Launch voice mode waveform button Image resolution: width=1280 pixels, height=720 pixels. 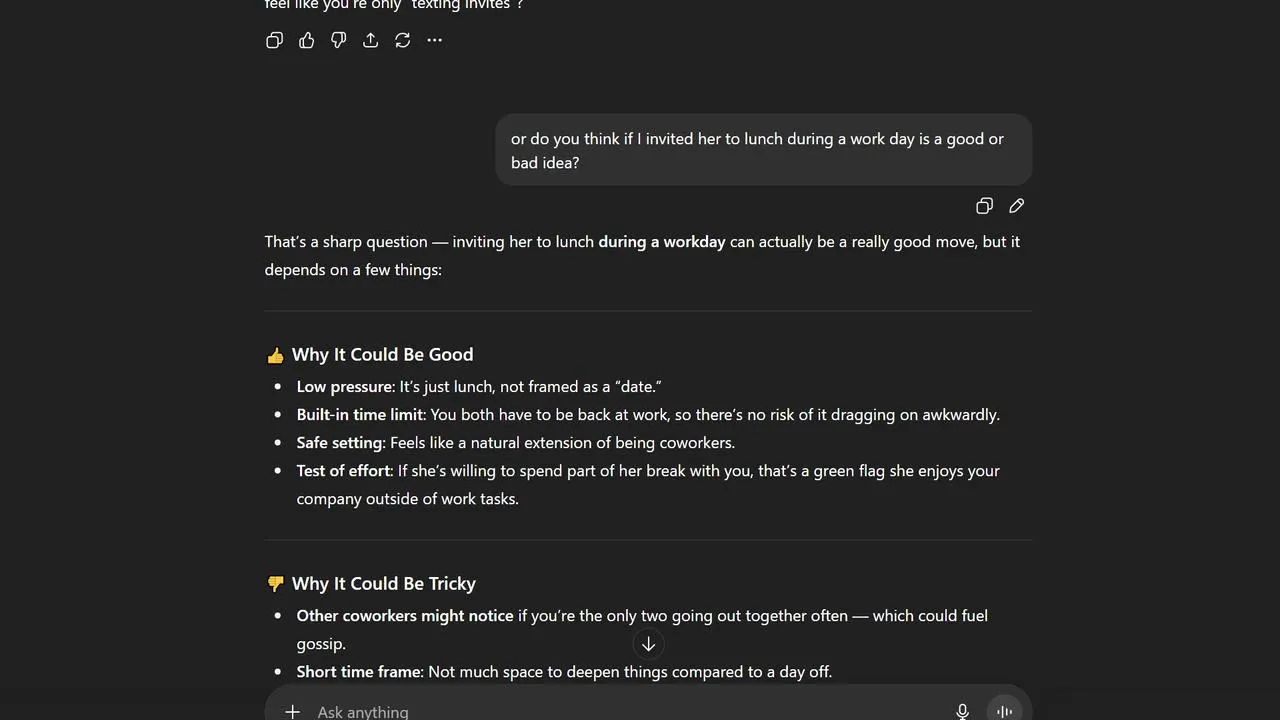click(x=1005, y=710)
